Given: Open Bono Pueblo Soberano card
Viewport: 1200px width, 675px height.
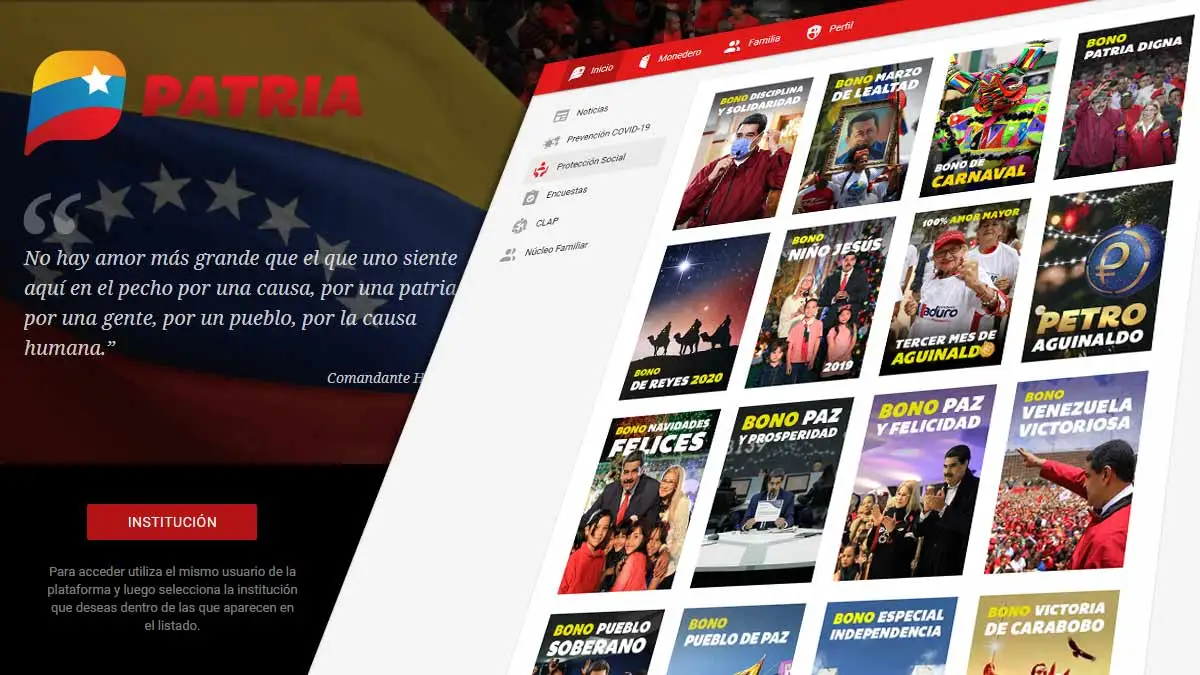Looking at the screenshot, I should coord(599,643).
